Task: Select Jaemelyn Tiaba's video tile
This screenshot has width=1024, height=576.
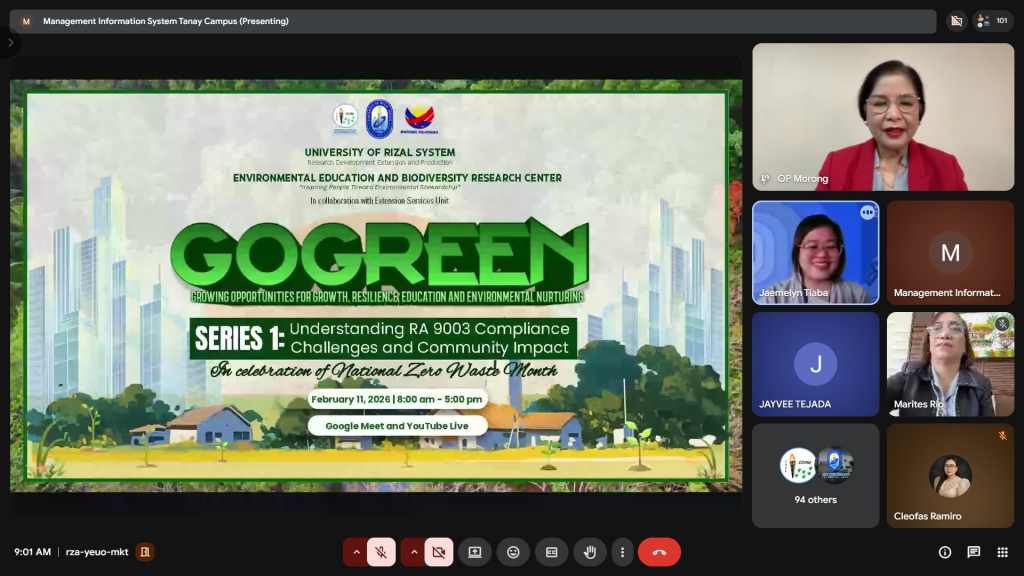Action: [x=815, y=252]
